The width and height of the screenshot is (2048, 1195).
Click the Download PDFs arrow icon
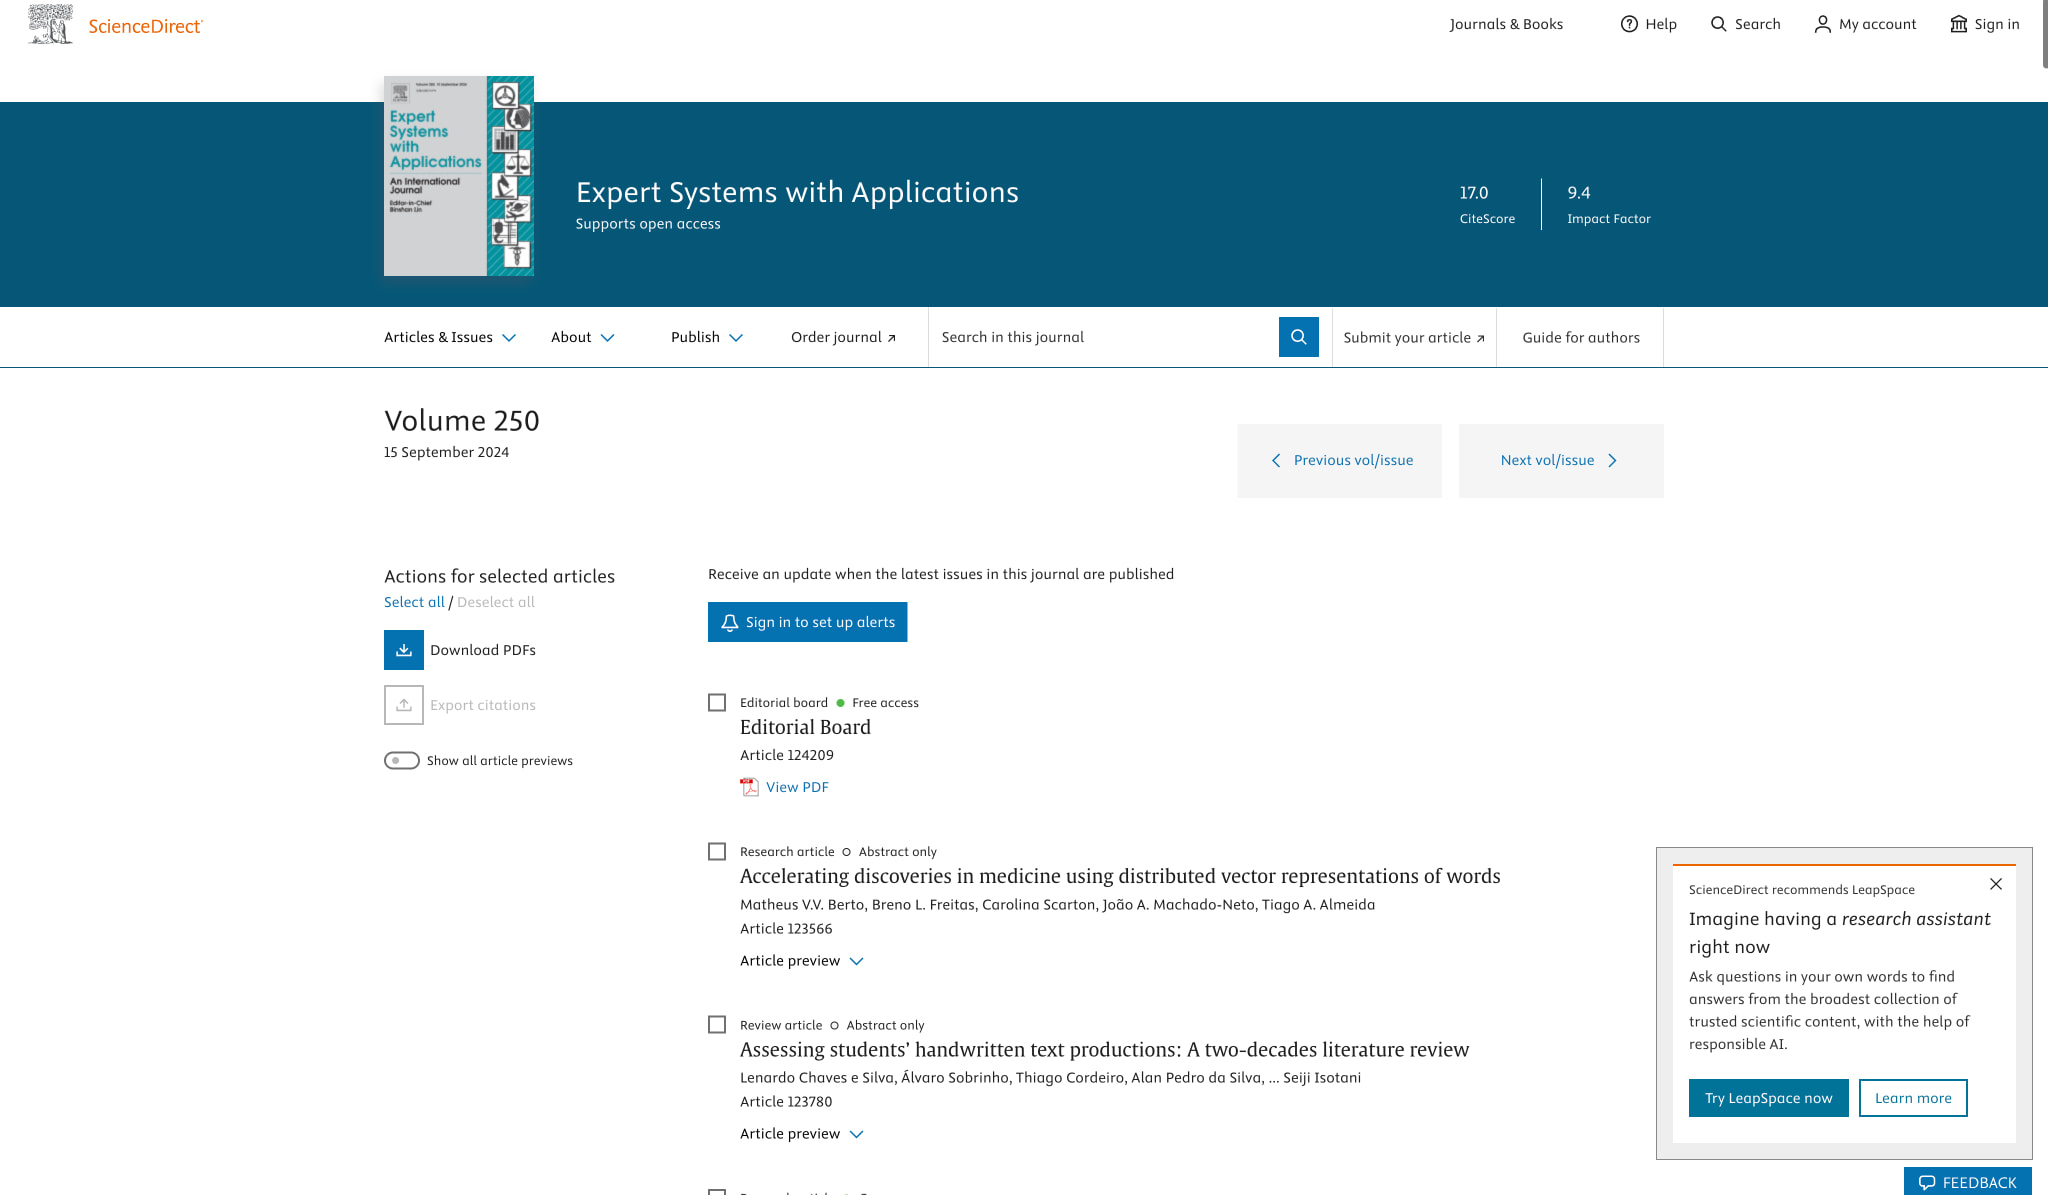(404, 650)
